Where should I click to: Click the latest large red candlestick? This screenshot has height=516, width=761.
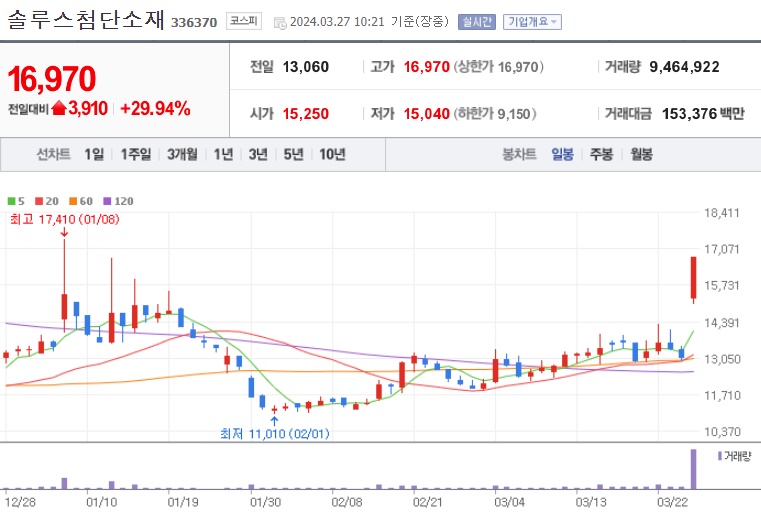tap(694, 278)
